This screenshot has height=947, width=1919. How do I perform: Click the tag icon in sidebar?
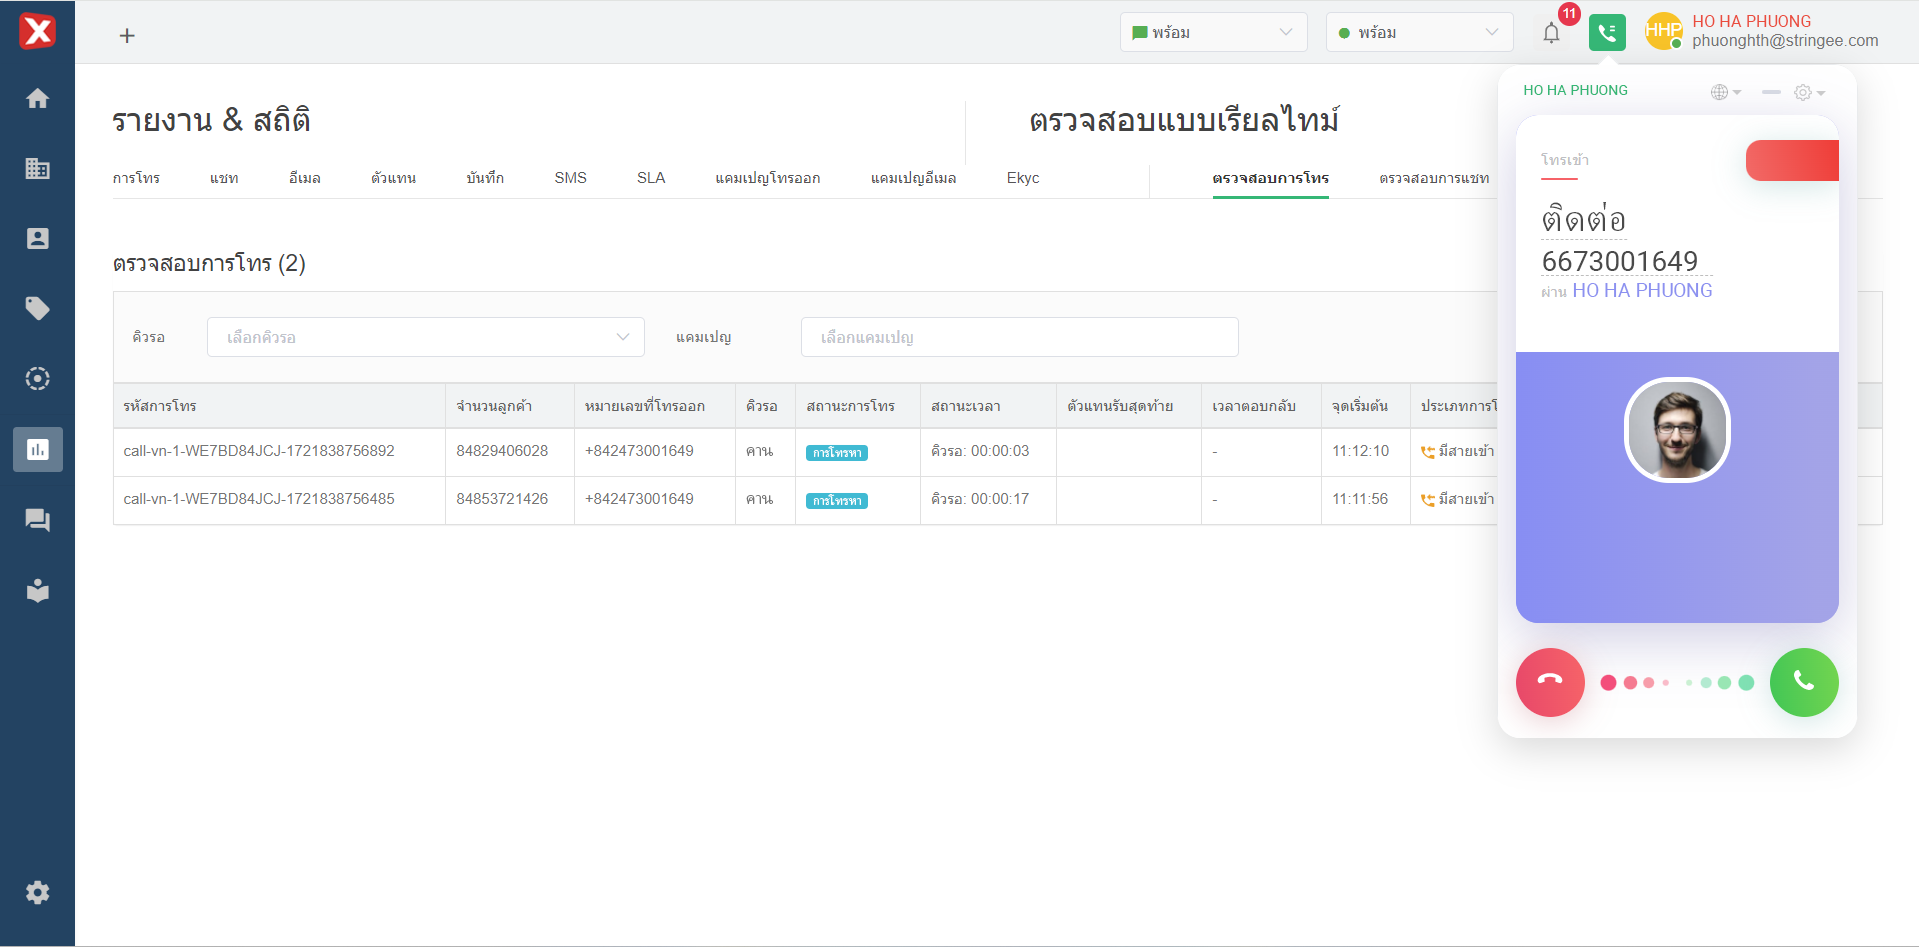37,308
